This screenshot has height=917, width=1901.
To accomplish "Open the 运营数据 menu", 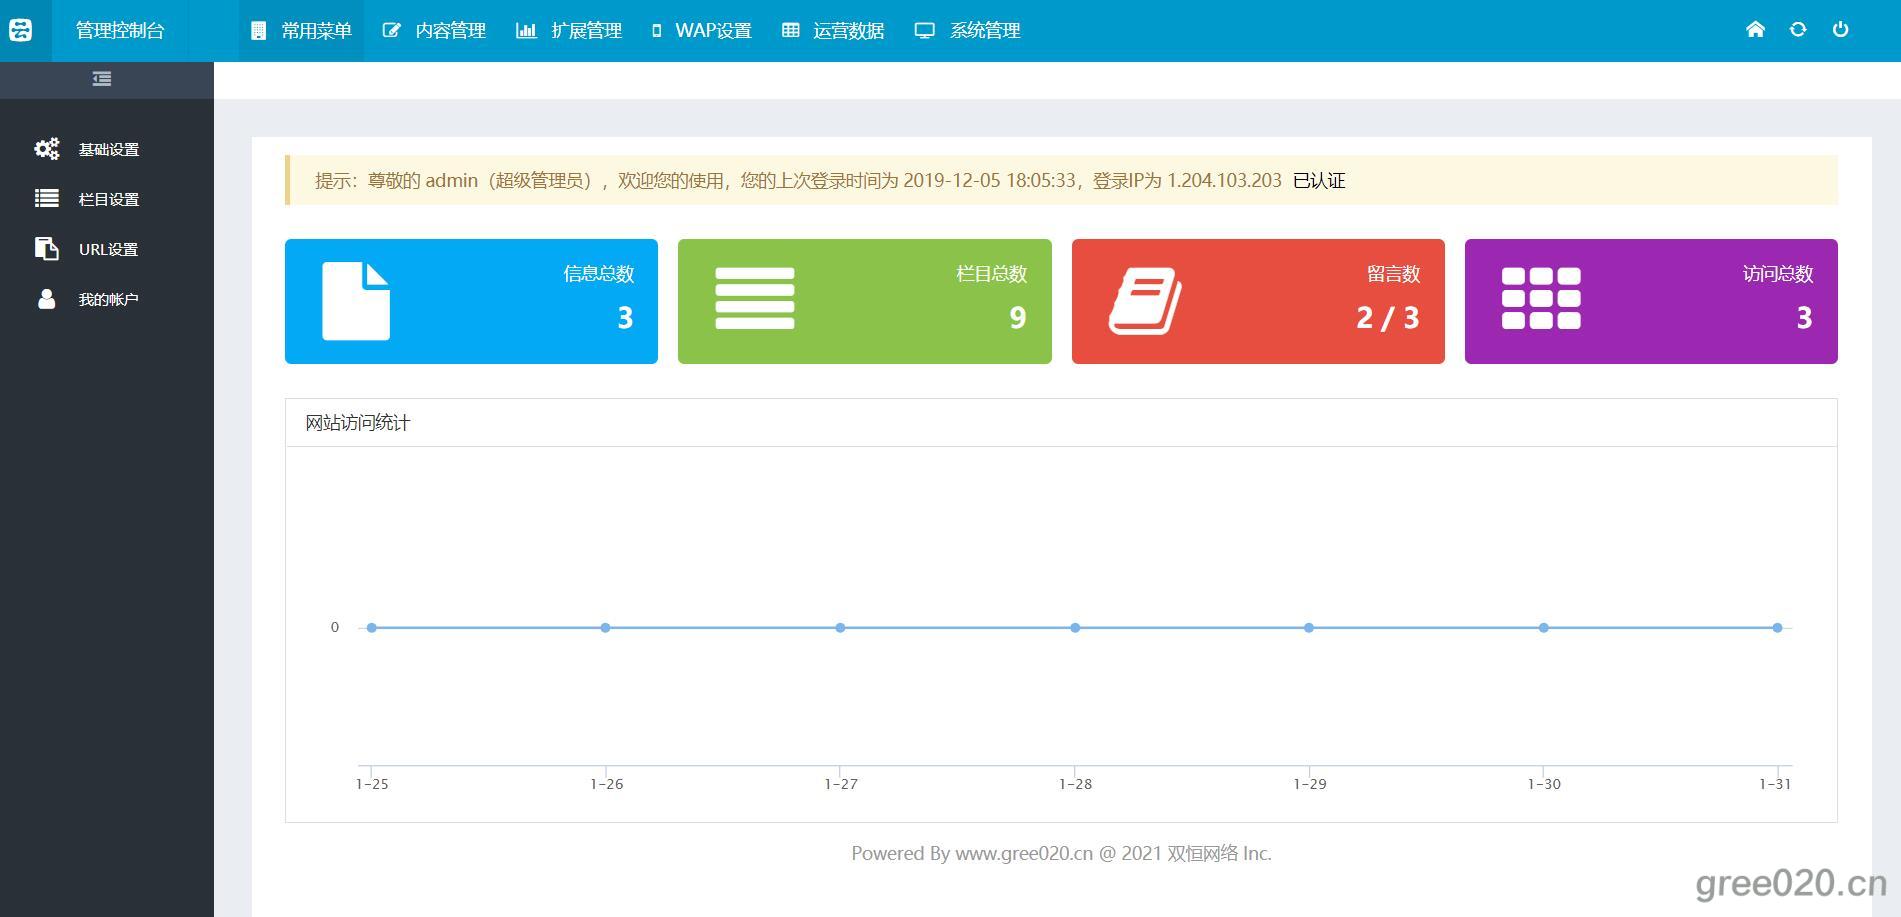I will [833, 31].
